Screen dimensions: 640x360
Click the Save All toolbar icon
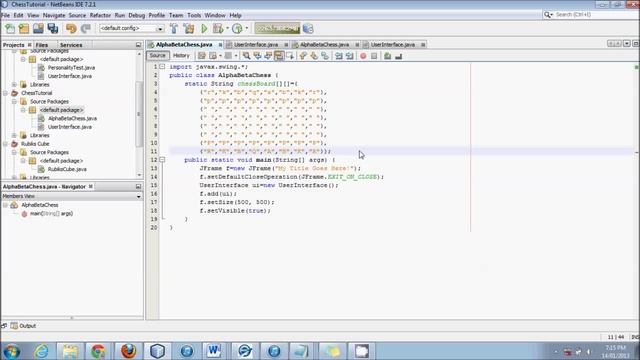pos(53,29)
